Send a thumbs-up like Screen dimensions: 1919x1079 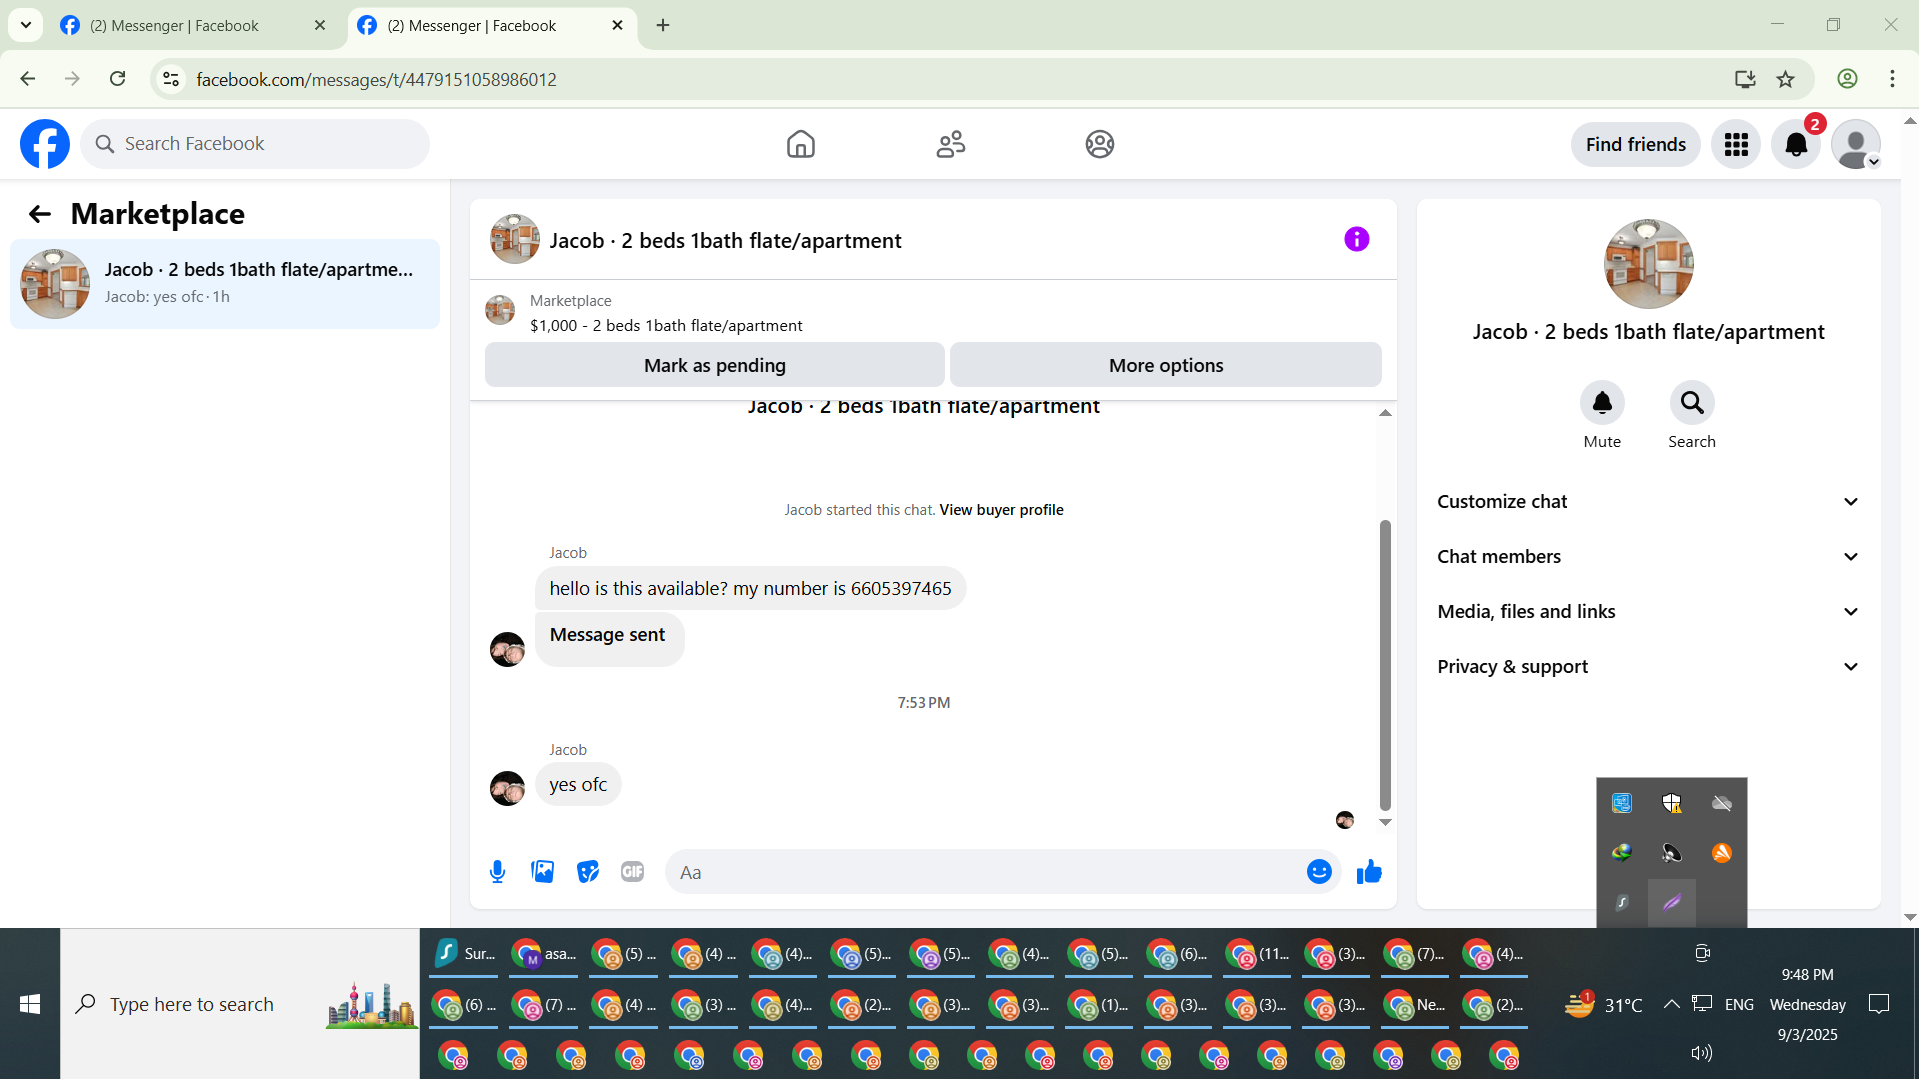(x=1369, y=872)
